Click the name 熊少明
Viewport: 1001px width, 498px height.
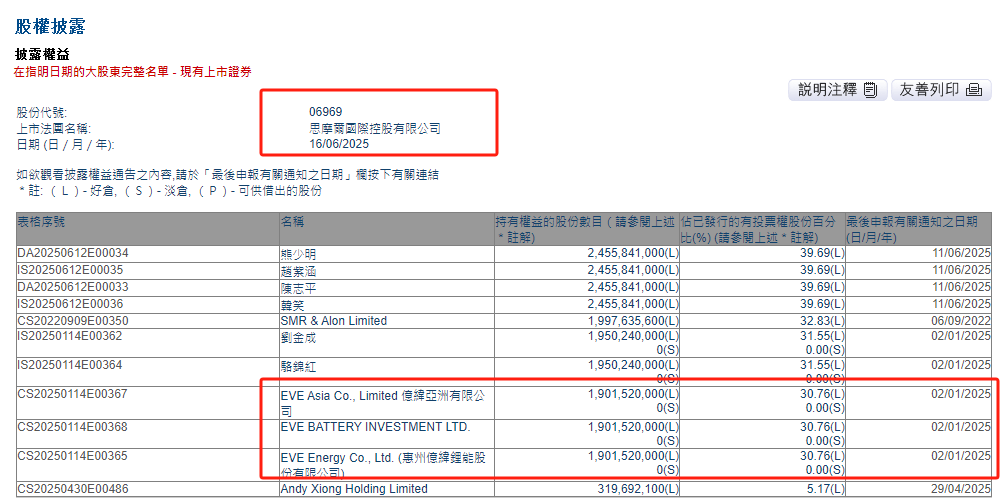click(x=298, y=255)
